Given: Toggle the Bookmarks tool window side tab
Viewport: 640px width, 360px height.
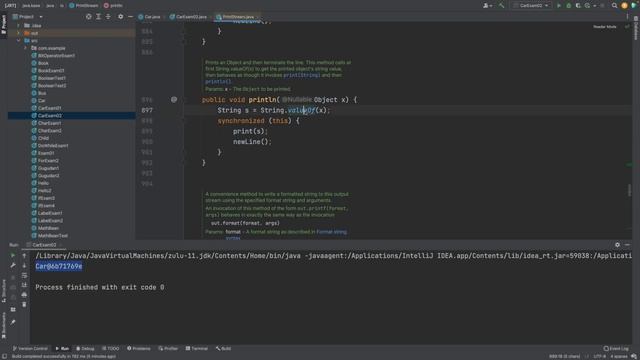Looking at the screenshot, I should click(x=4, y=325).
